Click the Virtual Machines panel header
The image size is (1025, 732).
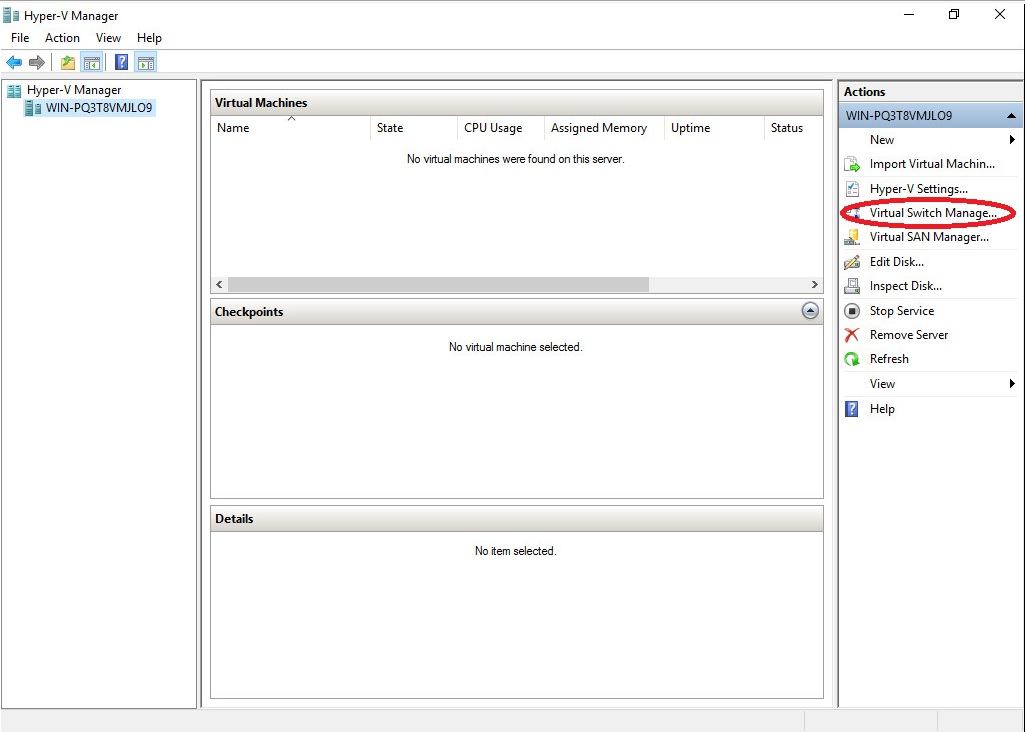point(516,103)
